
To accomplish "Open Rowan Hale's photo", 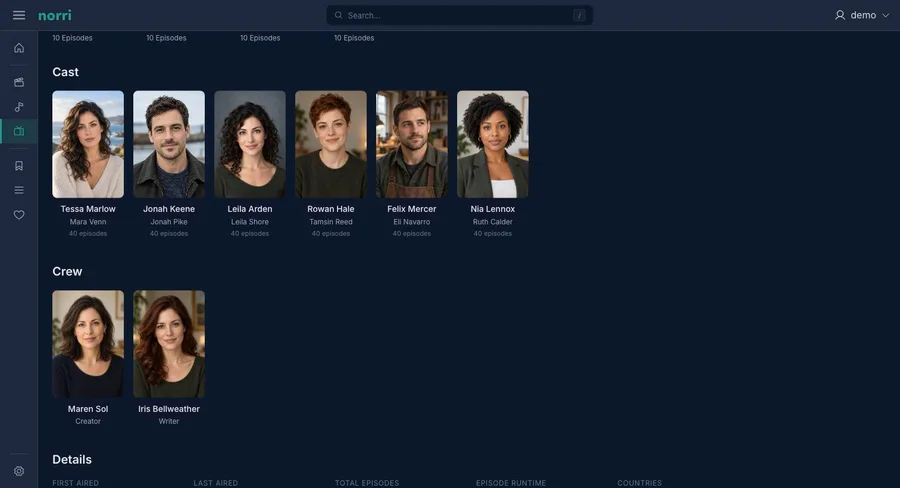I will point(331,144).
